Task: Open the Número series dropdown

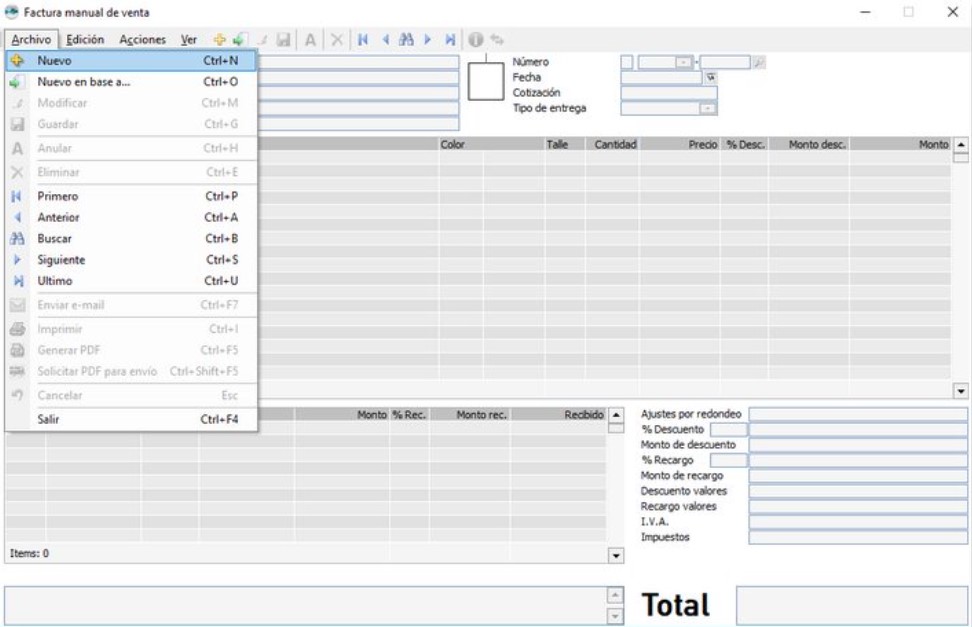Action: 684,62
